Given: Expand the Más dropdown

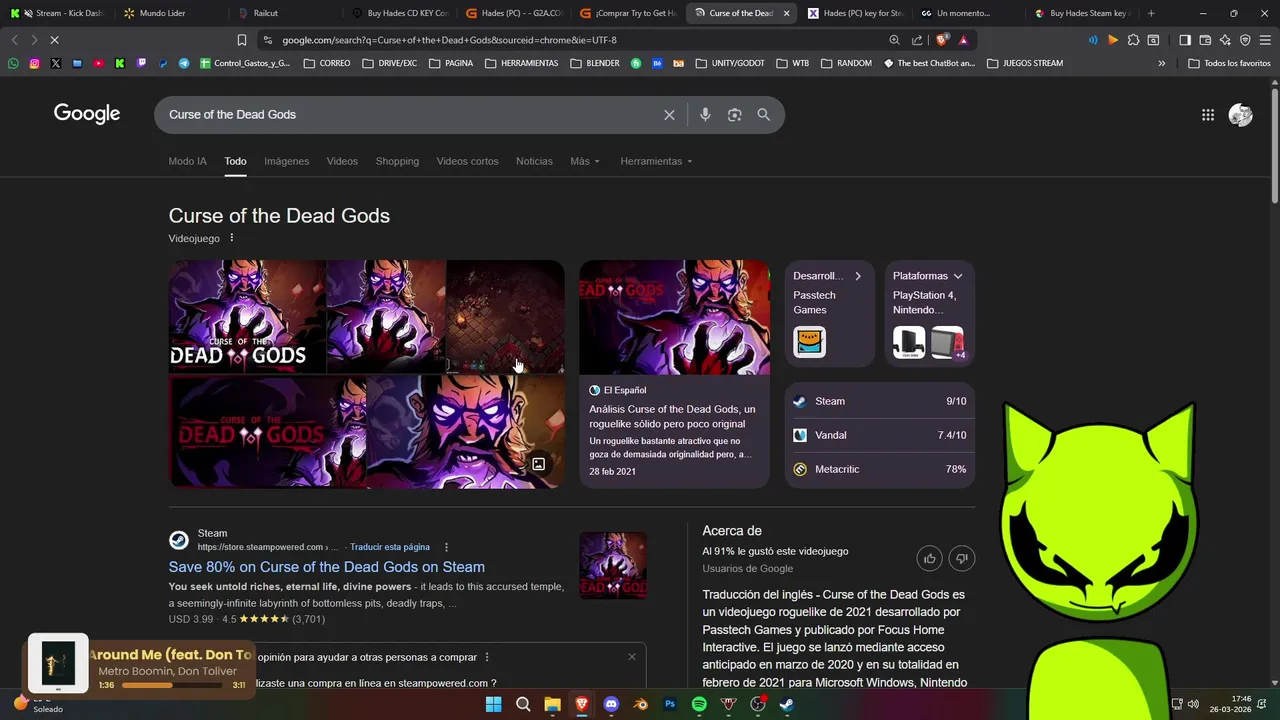Looking at the screenshot, I should [x=585, y=161].
